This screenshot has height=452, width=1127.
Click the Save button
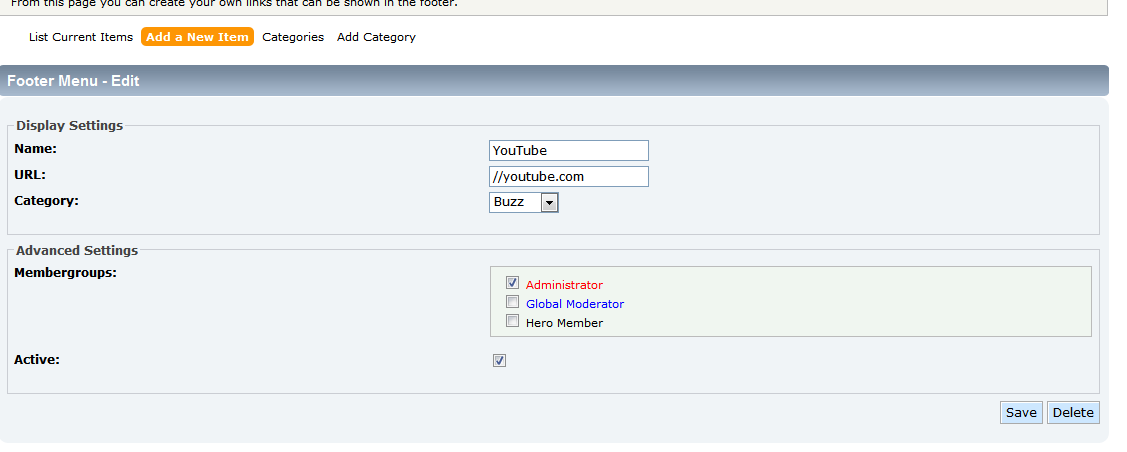coord(1021,412)
